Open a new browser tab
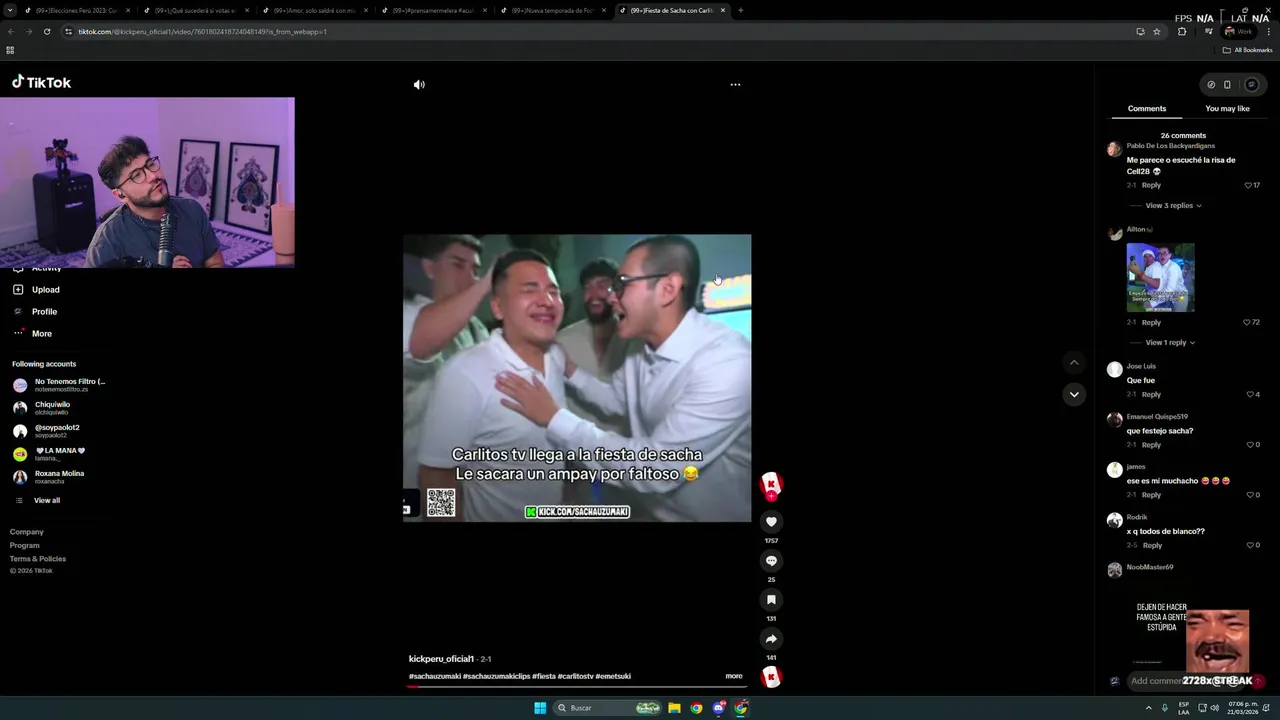 (740, 10)
